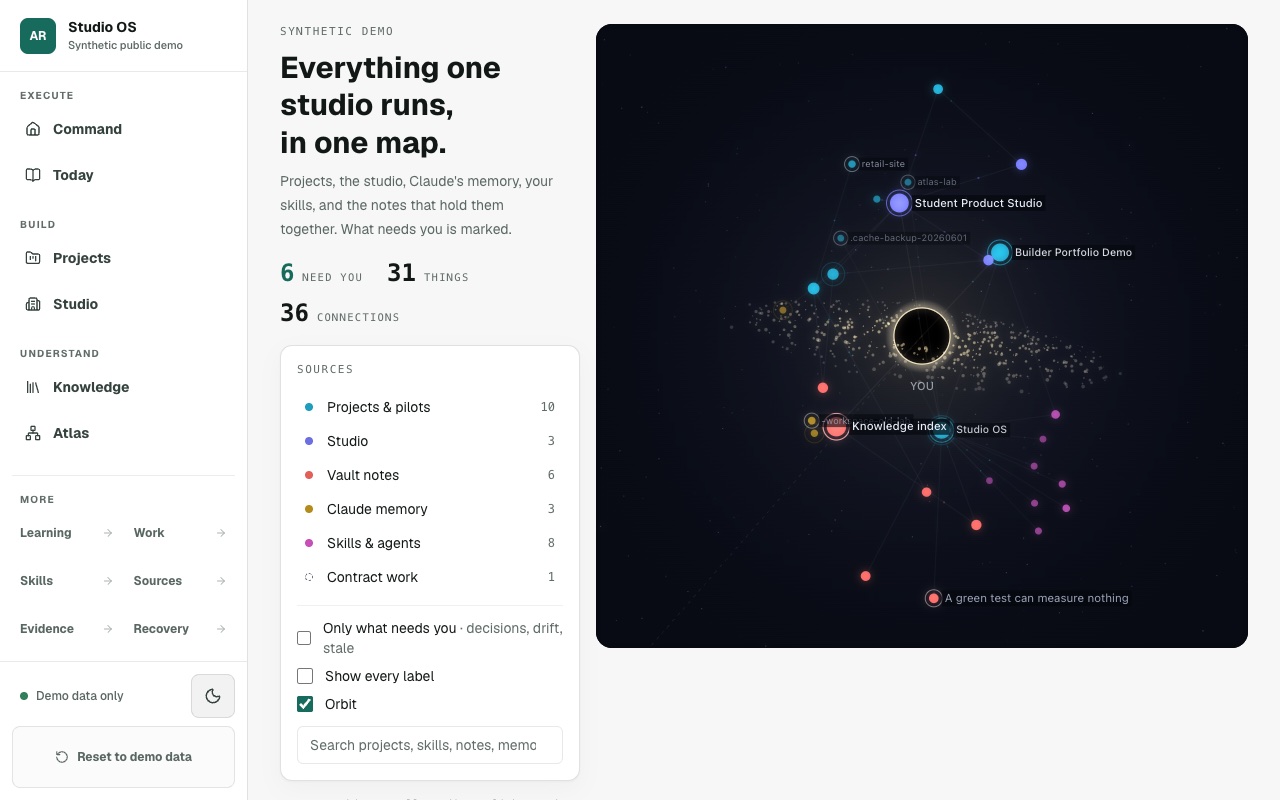Toggle Vault notes source filter
The height and width of the screenshot is (800, 1280).
point(430,475)
